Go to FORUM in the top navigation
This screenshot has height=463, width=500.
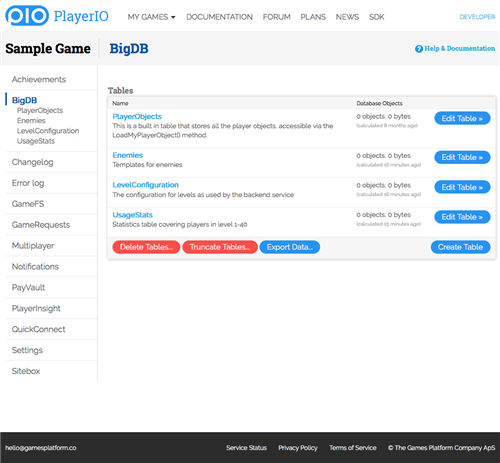tap(277, 17)
